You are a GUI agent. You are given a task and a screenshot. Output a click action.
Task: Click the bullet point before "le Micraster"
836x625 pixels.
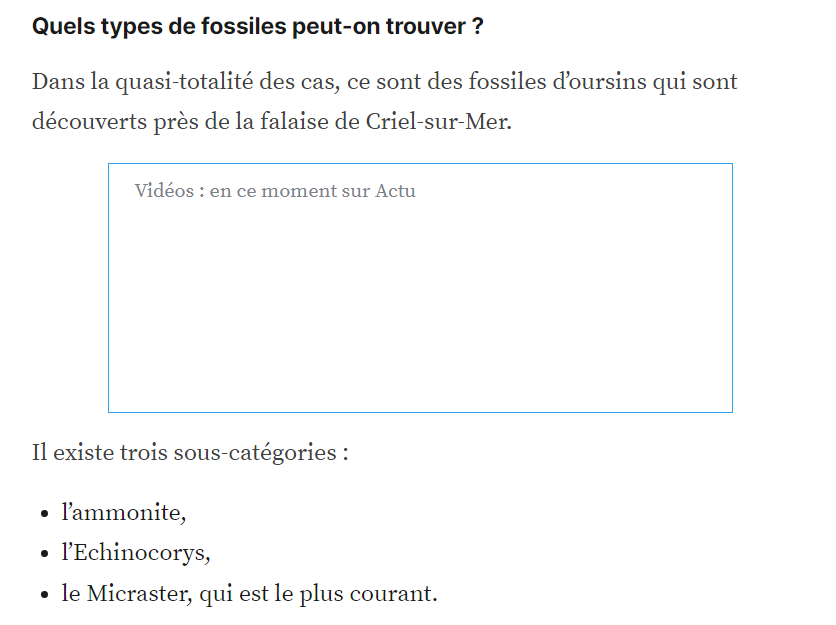pyautogui.click(x=45, y=594)
